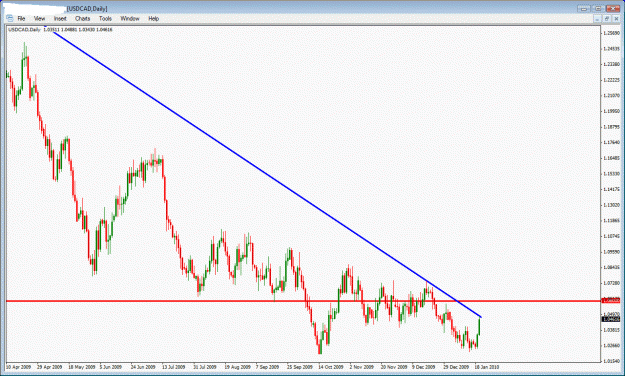Screen dimensions: 625x376
Task: Select the red horizontal support line
Action: click(303, 301)
